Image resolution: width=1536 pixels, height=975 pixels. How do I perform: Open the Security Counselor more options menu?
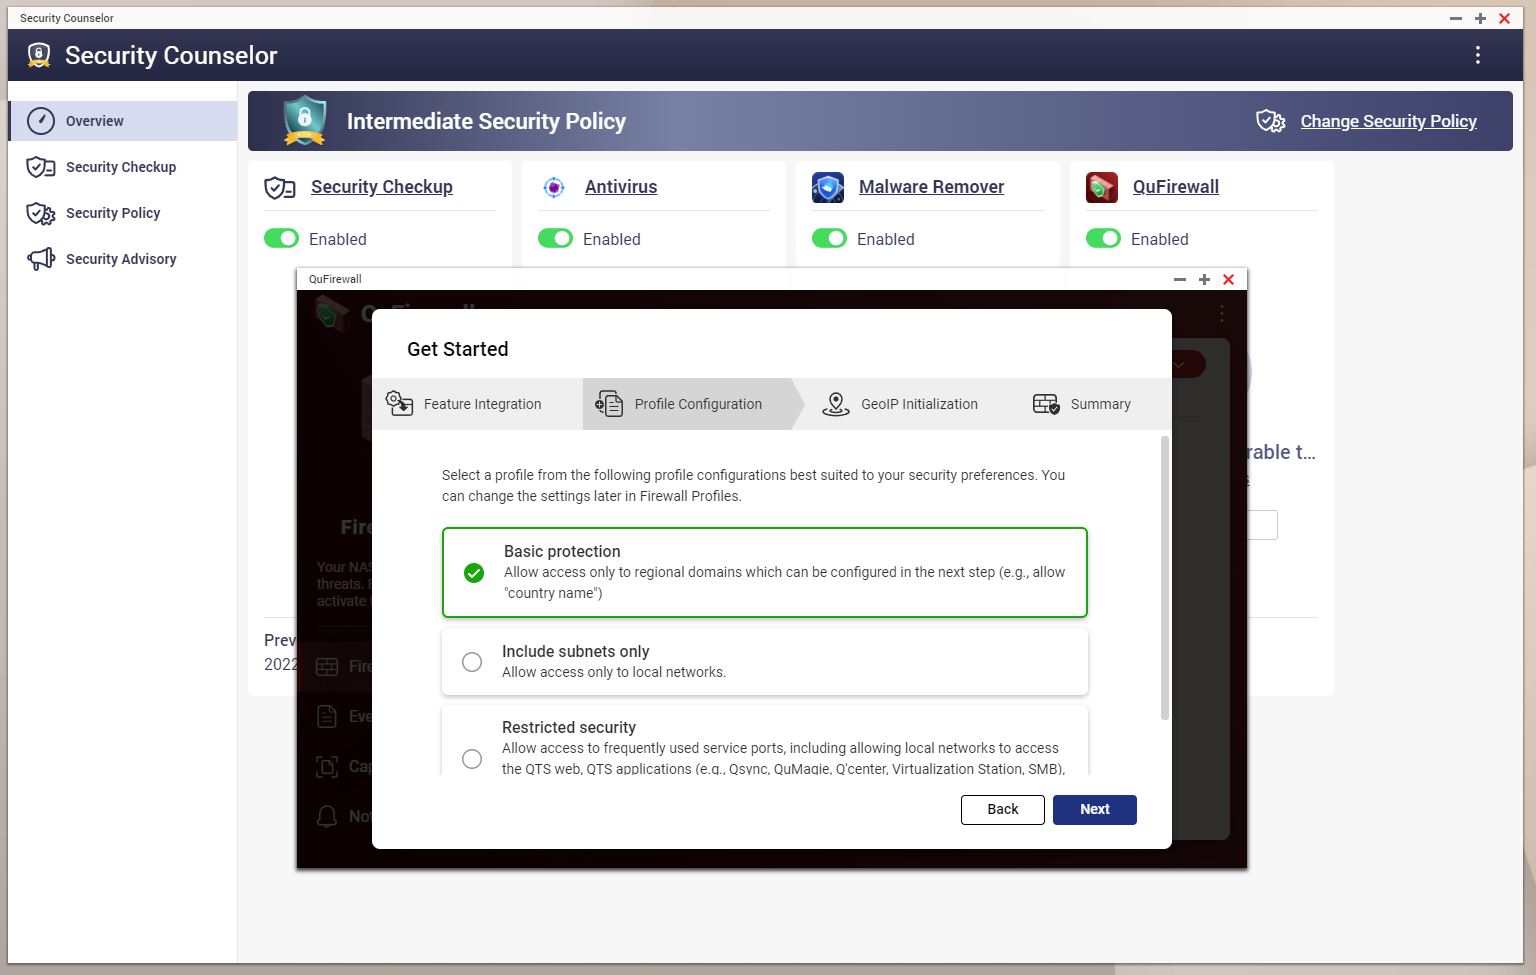(x=1477, y=55)
